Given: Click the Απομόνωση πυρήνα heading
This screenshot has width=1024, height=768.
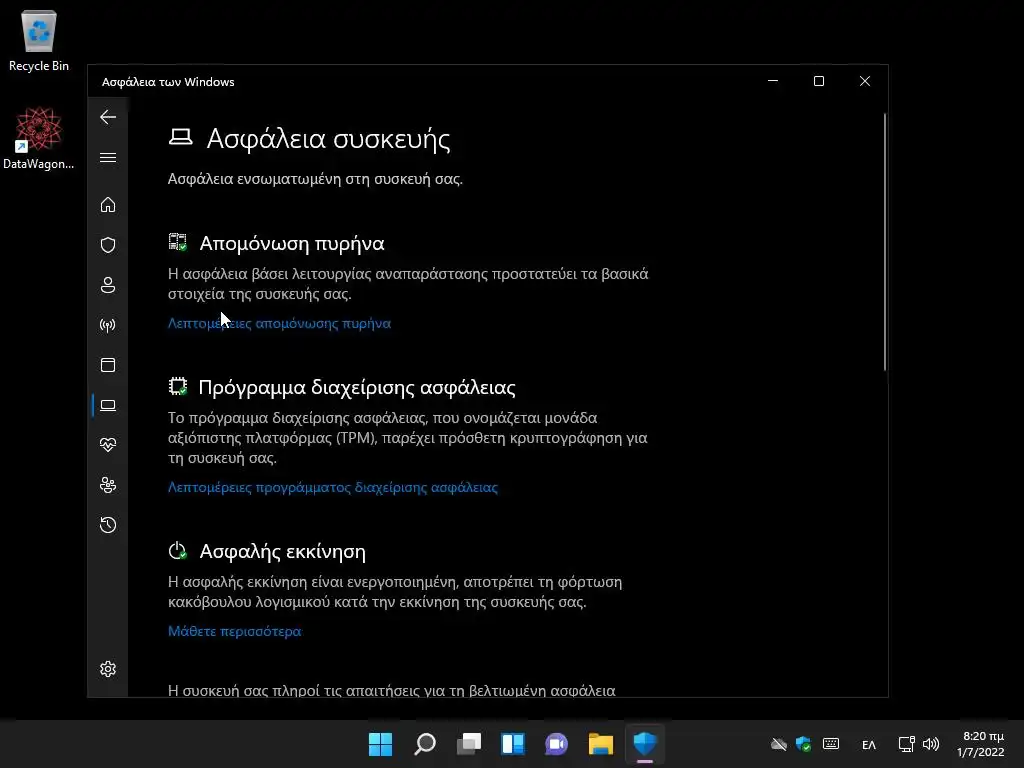Looking at the screenshot, I should tap(292, 244).
